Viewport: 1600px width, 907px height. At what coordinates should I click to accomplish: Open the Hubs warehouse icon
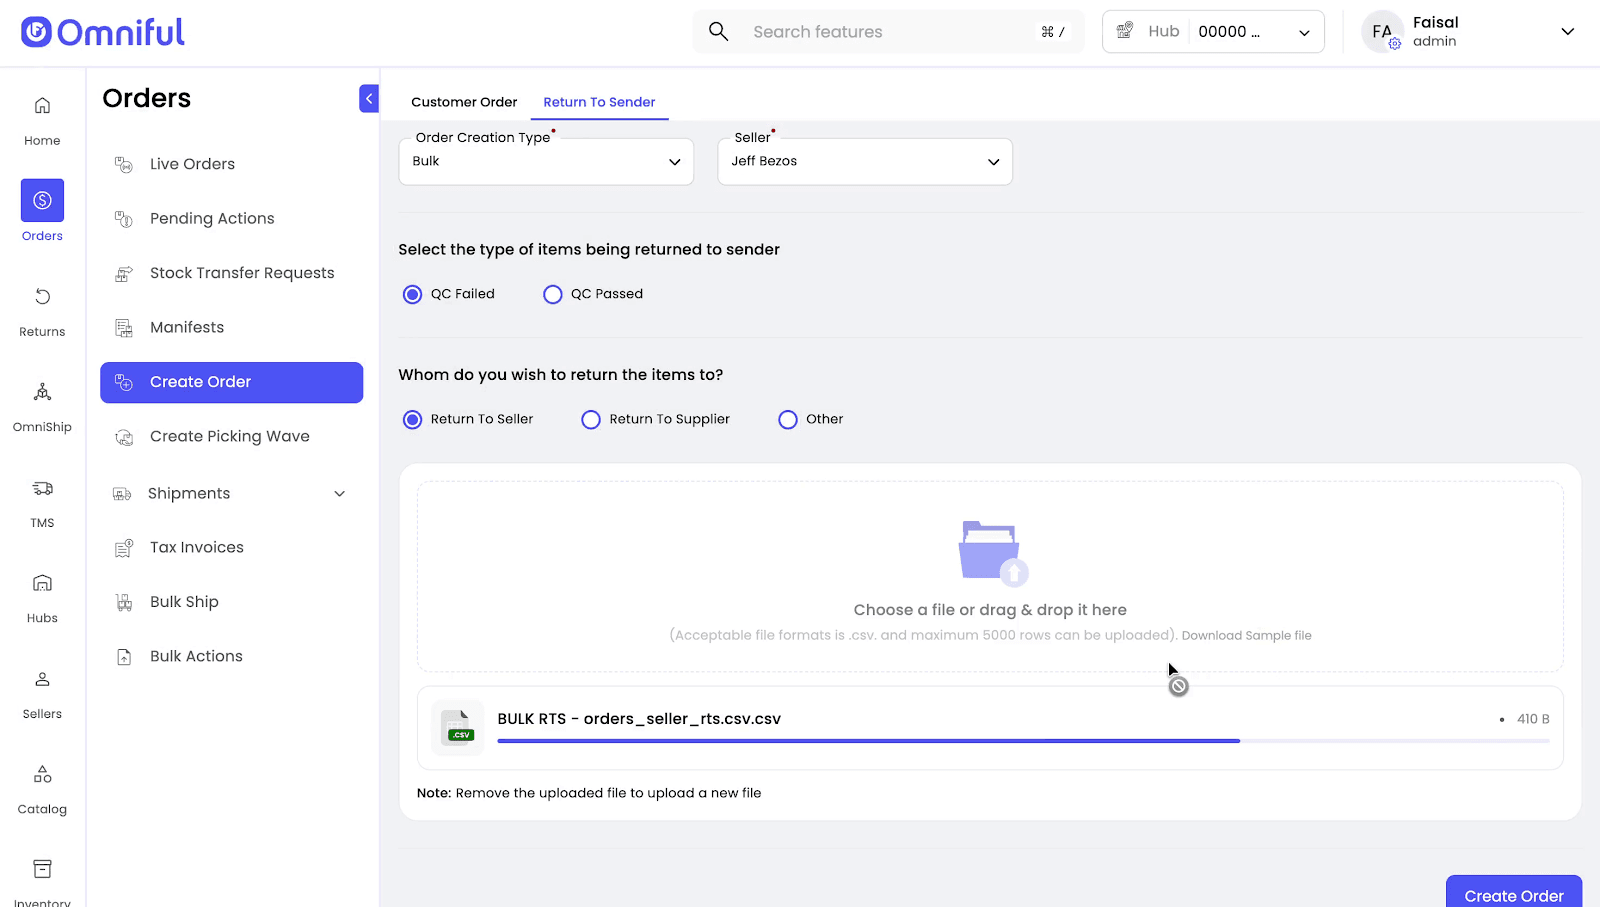tap(42, 584)
